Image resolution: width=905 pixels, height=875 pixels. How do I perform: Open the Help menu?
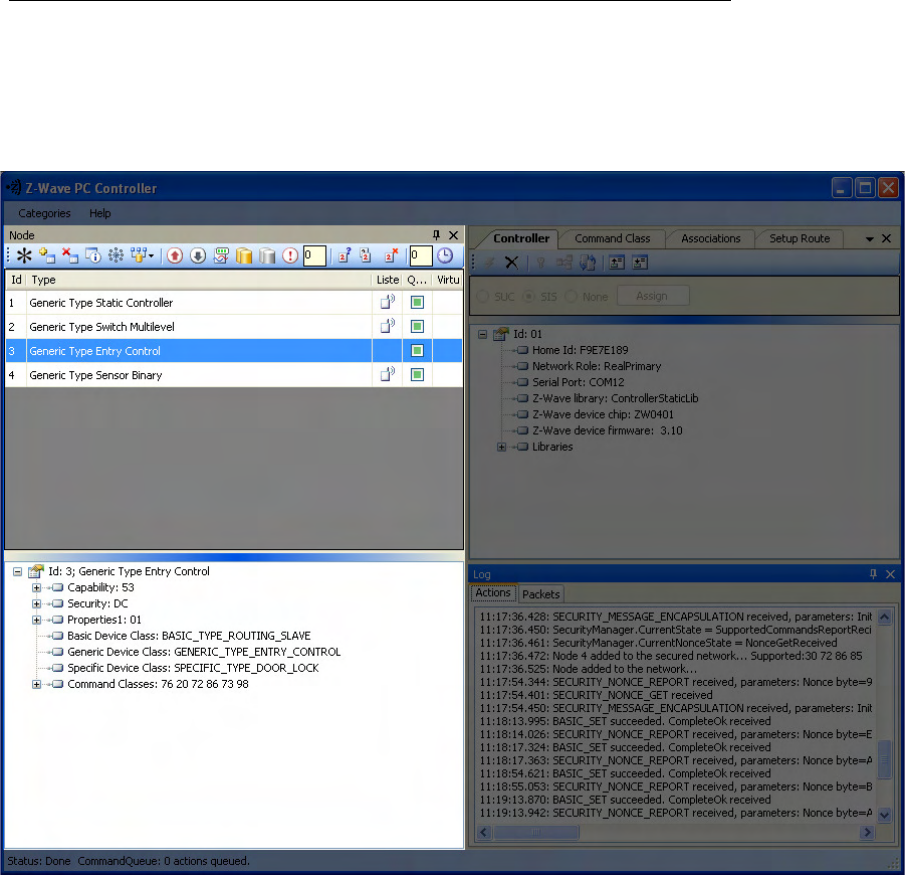[100, 214]
